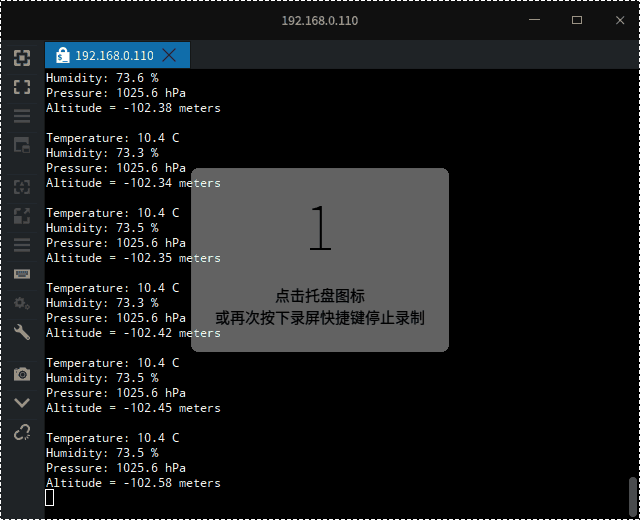Image resolution: width=640 pixels, height=520 pixels.
Task: Click the vertical scrollbar thumb in terminal
Action: click(633, 497)
